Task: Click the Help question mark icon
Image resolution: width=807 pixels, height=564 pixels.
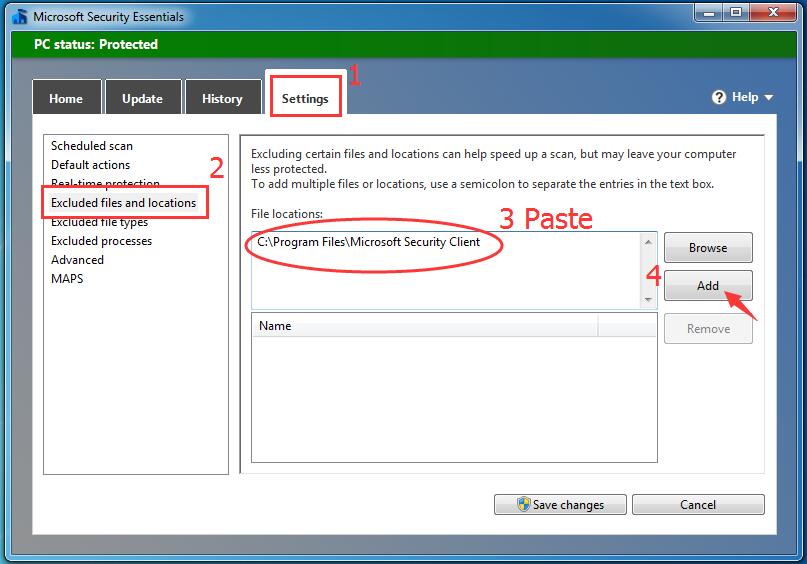Action: click(x=718, y=97)
